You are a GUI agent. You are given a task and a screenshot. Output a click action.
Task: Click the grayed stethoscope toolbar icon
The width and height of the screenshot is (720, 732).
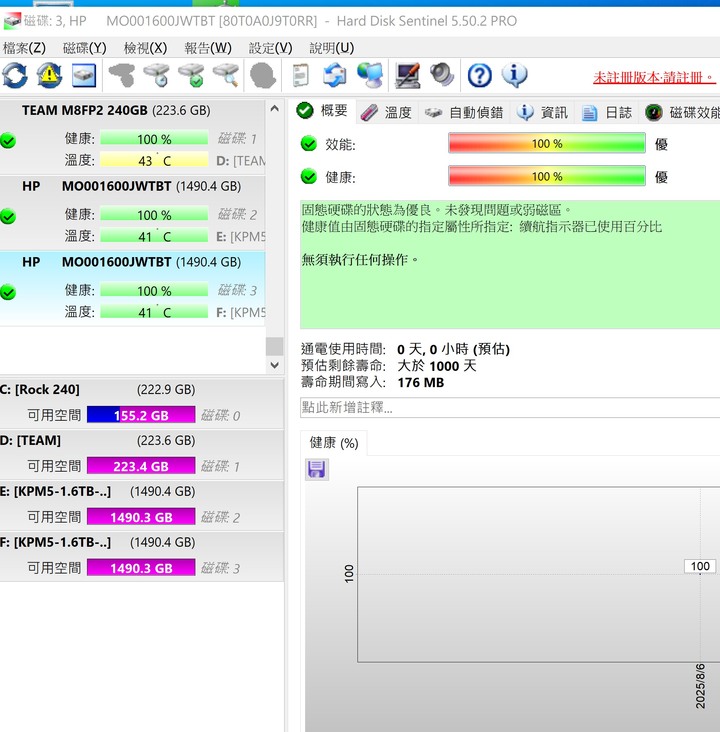tap(122, 75)
